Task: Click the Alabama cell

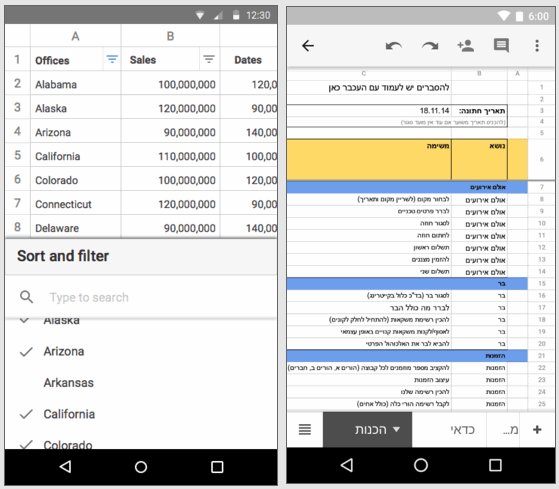Action: click(76, 84)
